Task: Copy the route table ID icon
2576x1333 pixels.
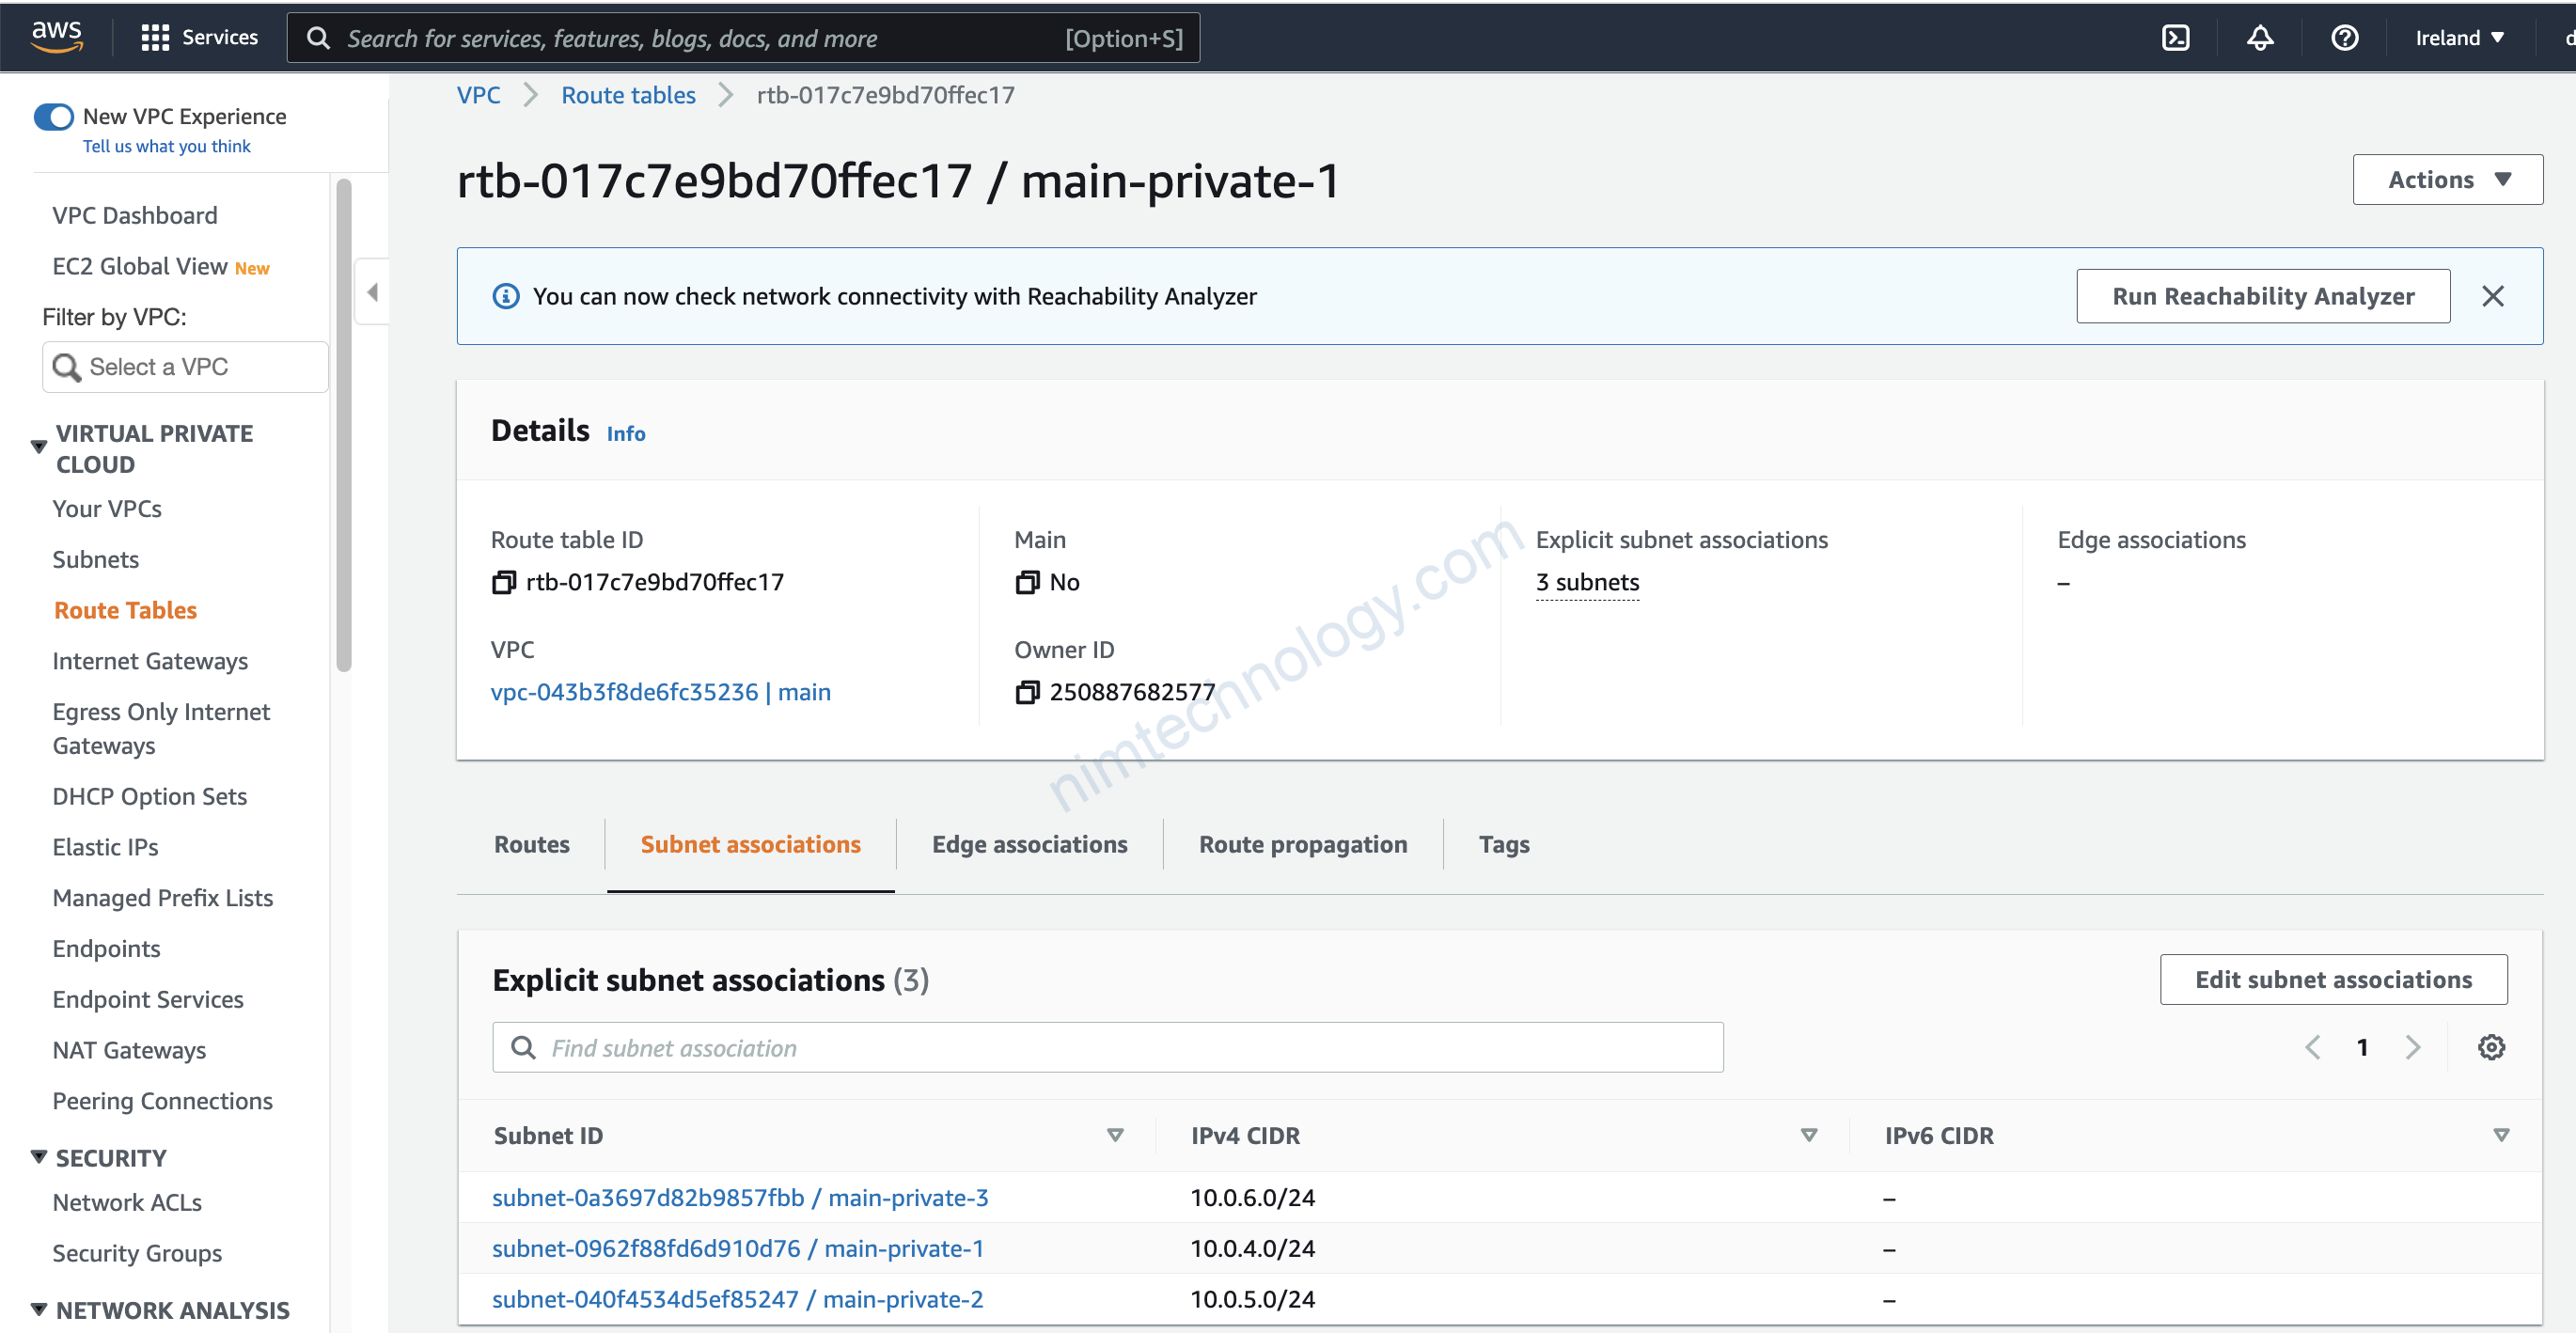Action: 504,582
